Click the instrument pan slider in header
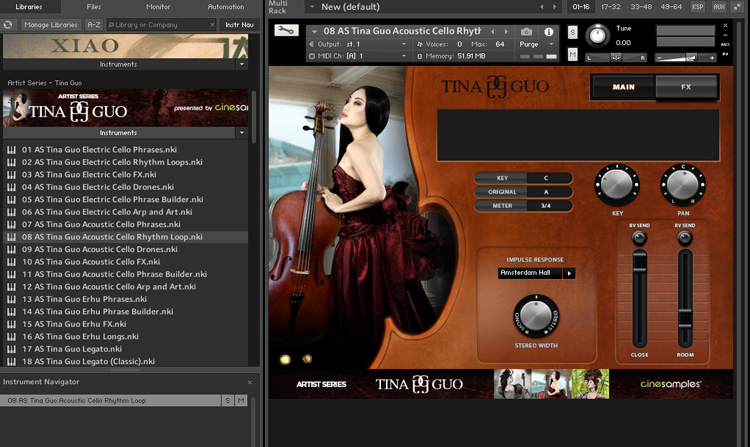Viewport: 750px width, 447px height. [x=616, y=57]
